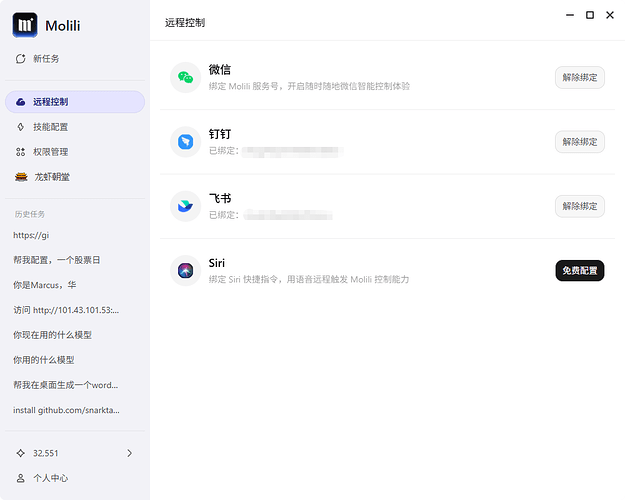Click the Siri 免费配置 button
Image resolution: width=625 pixels, height=500 pixels.
pos(580,270)
